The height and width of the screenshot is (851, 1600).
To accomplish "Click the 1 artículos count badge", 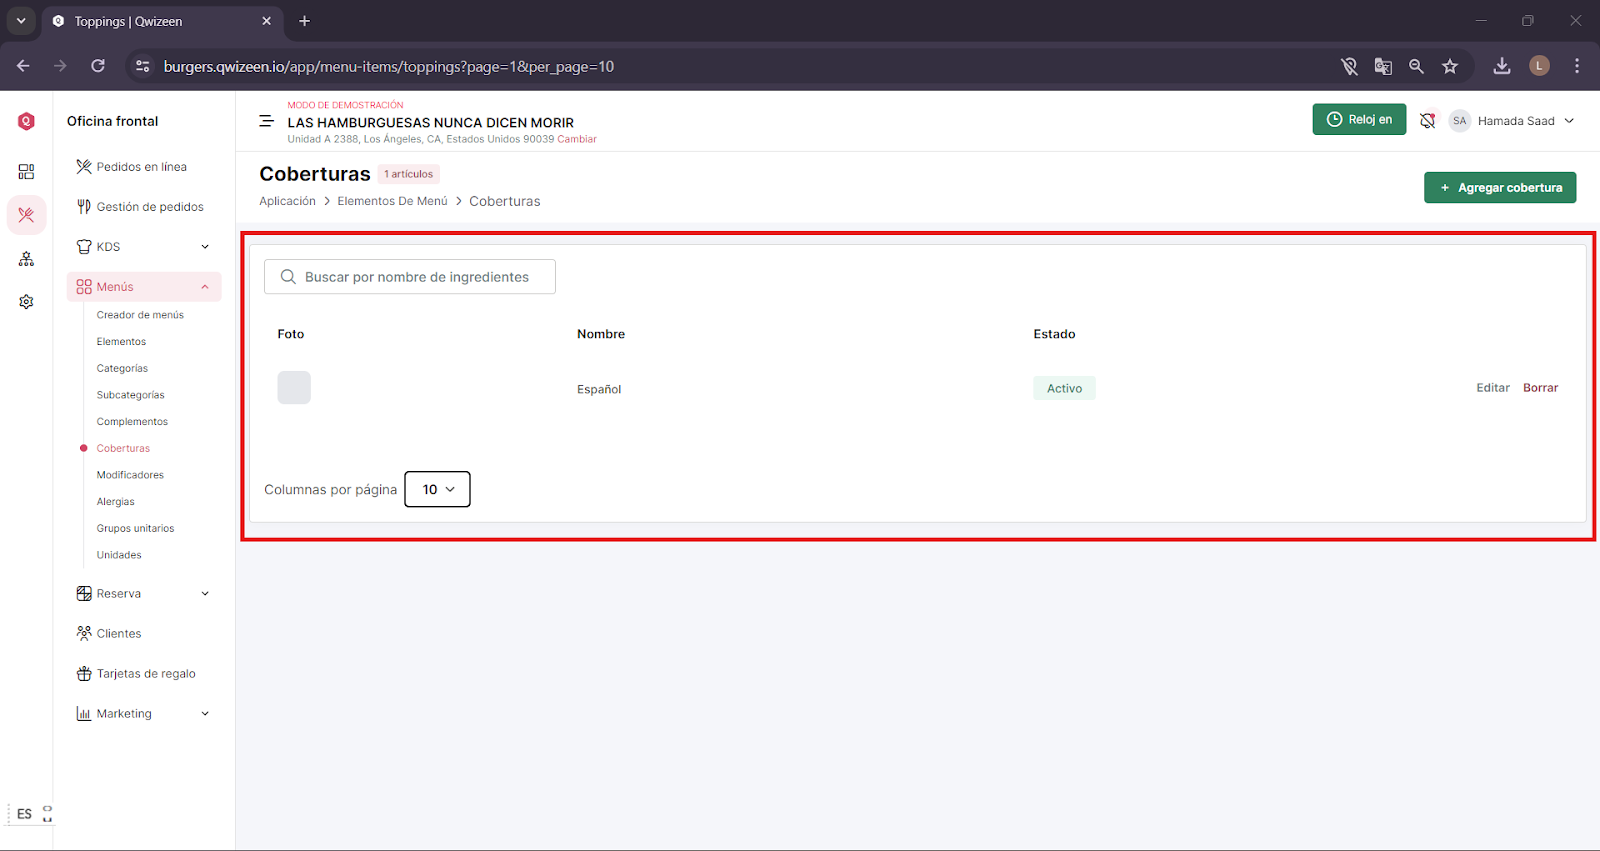I will click(x=409, y=174).
